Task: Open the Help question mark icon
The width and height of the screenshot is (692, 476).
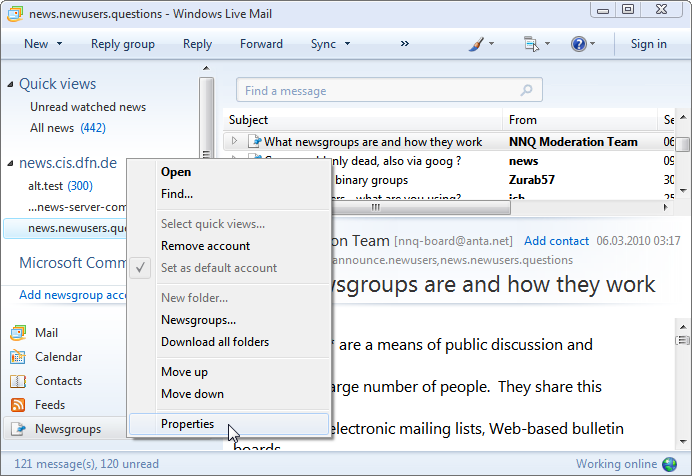Action: point(578,44)
